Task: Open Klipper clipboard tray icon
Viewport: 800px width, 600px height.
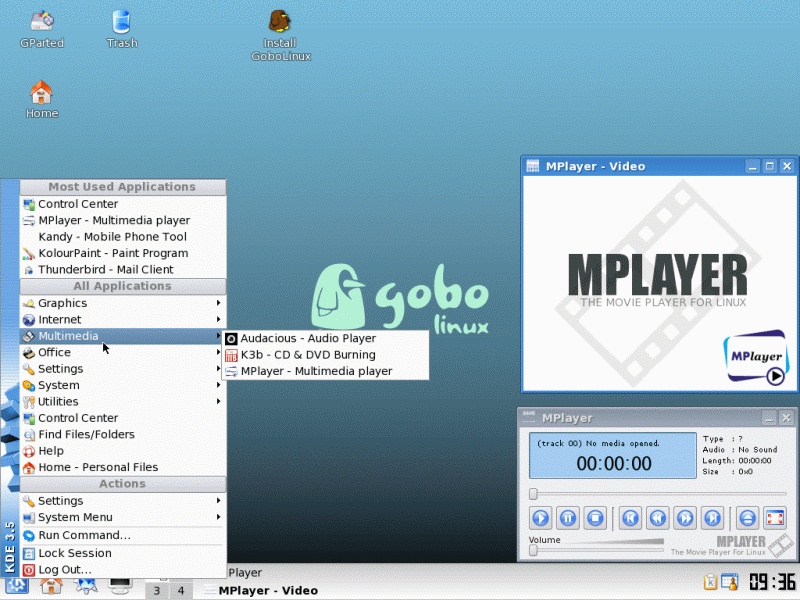Action: (710, 582)
